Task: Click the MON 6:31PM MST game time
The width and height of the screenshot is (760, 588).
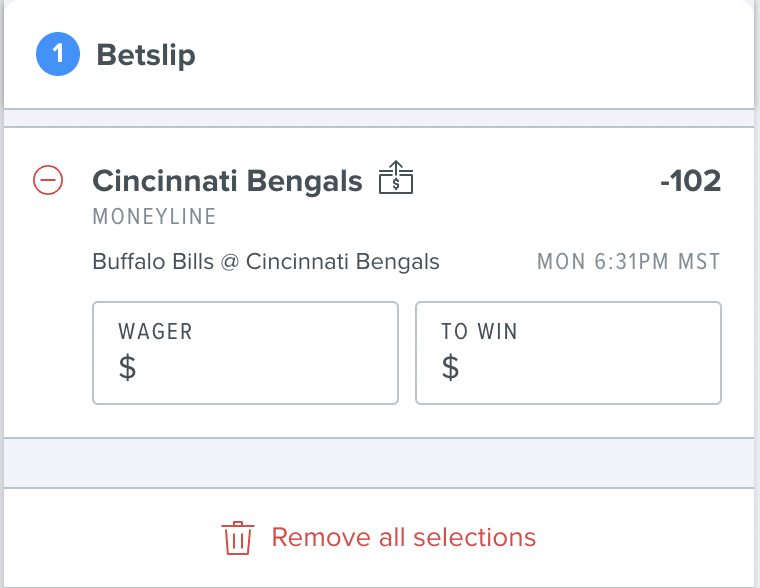Action: click(x=629, y=262)
